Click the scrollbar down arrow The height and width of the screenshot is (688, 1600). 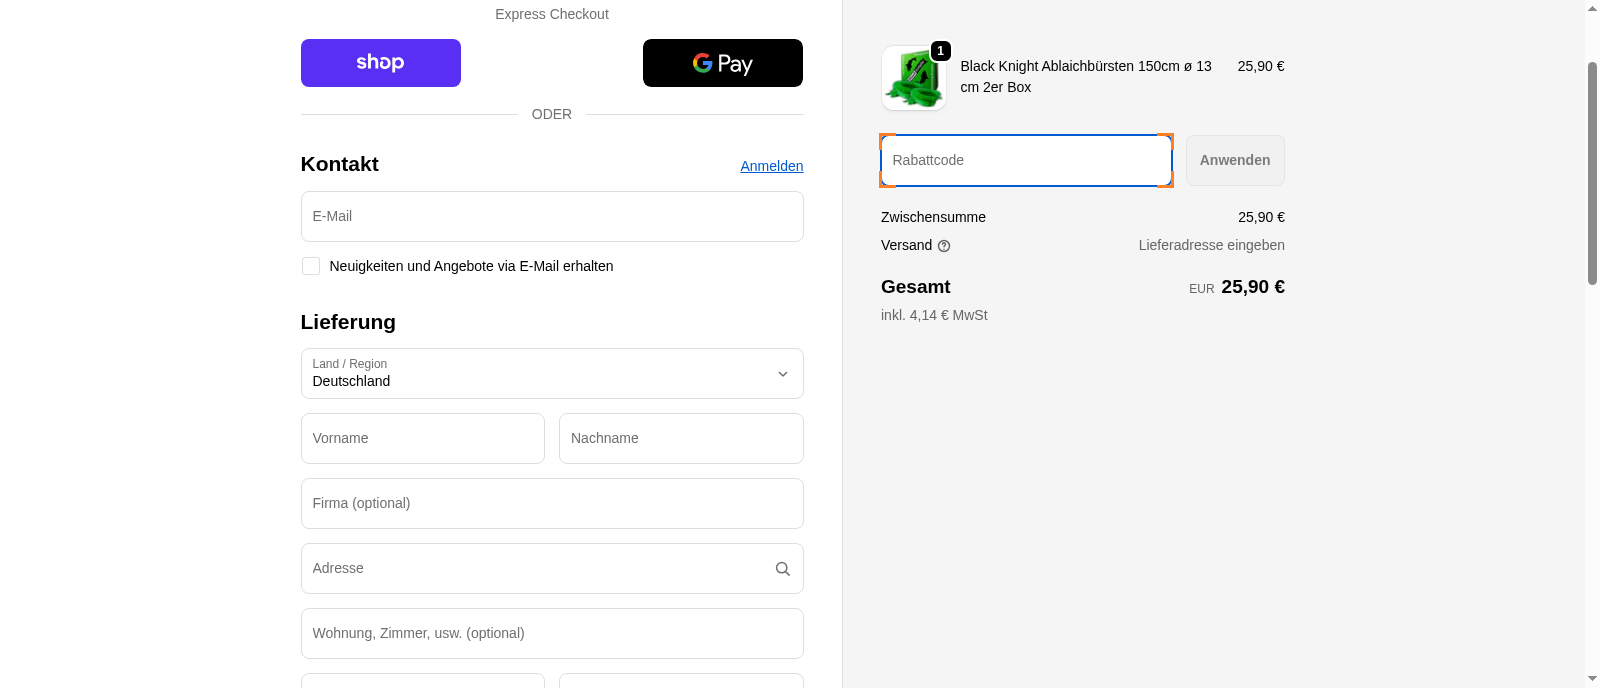point(1592,678)
